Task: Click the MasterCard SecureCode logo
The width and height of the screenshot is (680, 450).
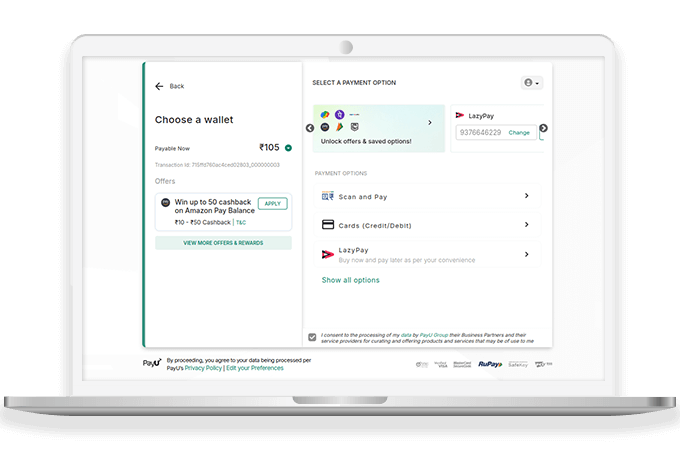Action: [462, 364]
